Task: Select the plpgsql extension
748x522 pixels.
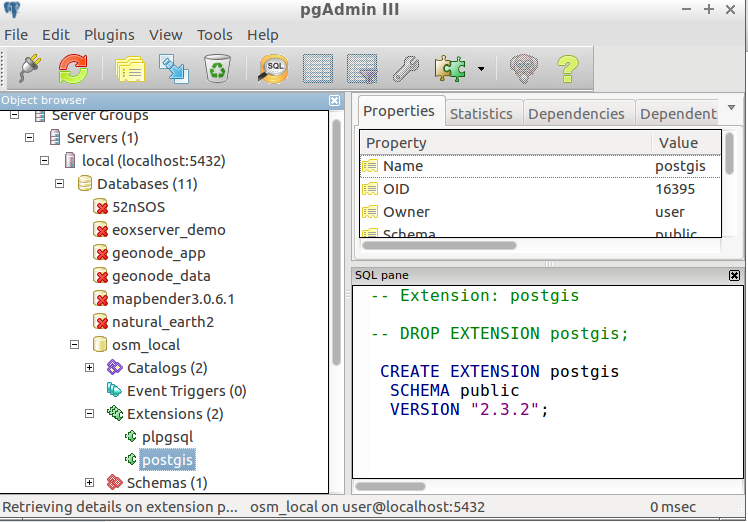Action: point(167,437)
